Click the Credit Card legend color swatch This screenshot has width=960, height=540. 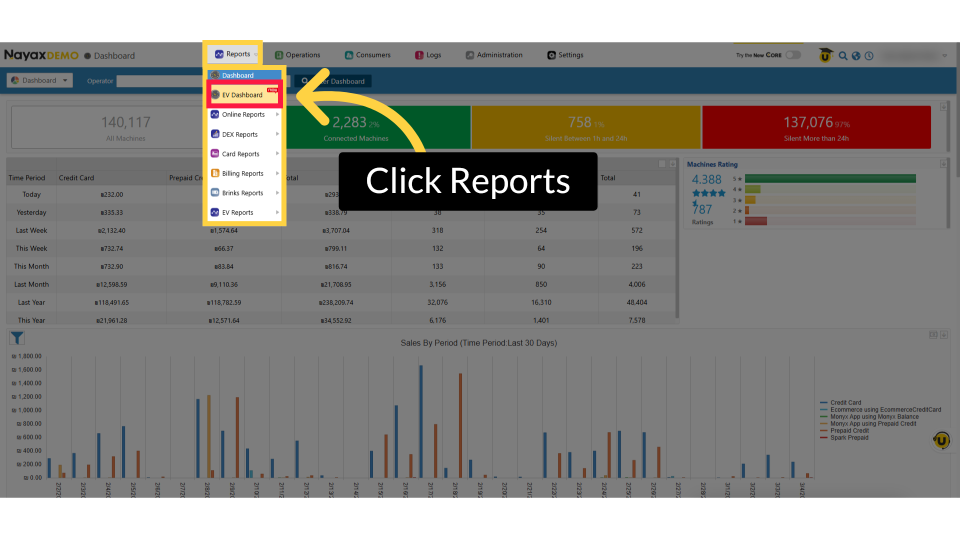(x=823, y=403)
